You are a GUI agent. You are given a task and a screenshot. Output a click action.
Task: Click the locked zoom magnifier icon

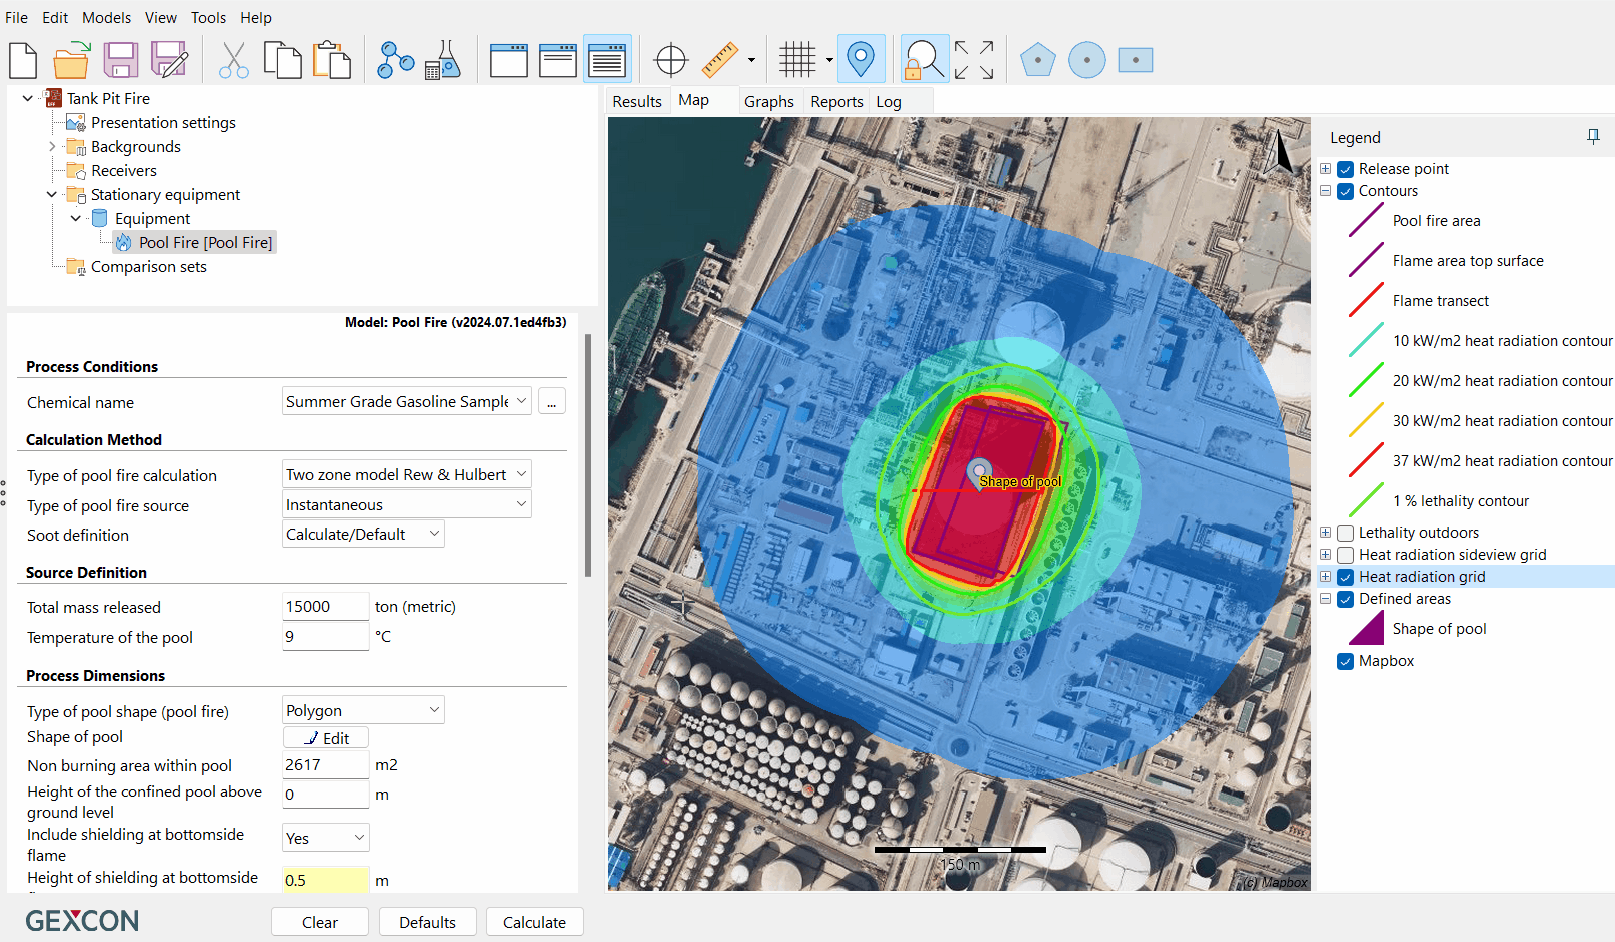pyautogui.click(x=924, y=60)
